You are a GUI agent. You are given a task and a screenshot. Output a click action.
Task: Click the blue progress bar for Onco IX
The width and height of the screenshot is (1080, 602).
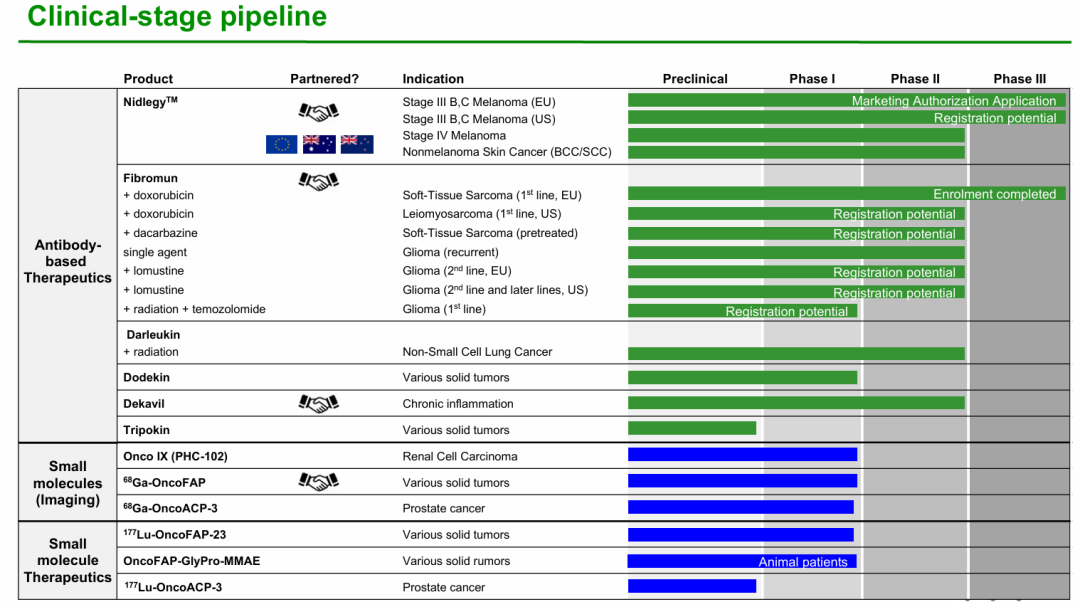point(742,455)
